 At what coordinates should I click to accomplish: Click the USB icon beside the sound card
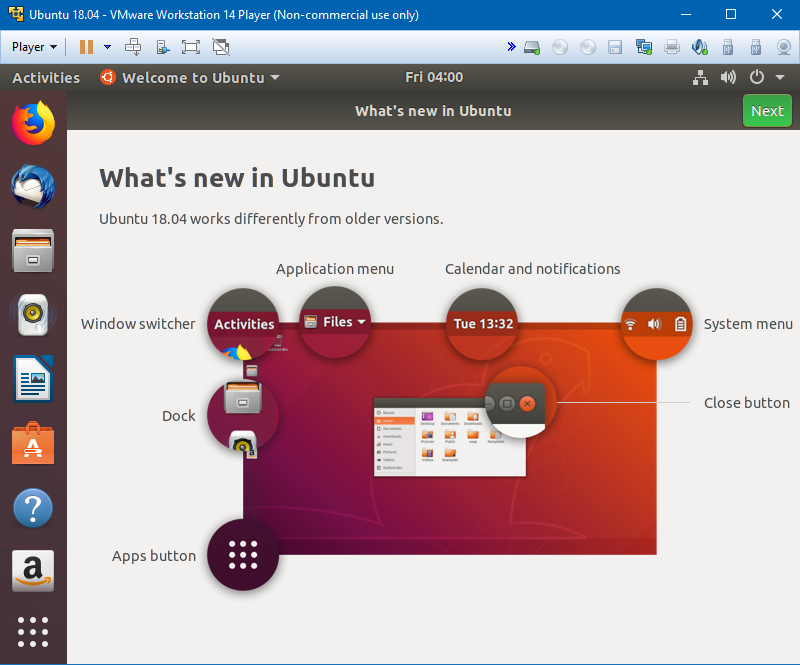click(728, 47)
